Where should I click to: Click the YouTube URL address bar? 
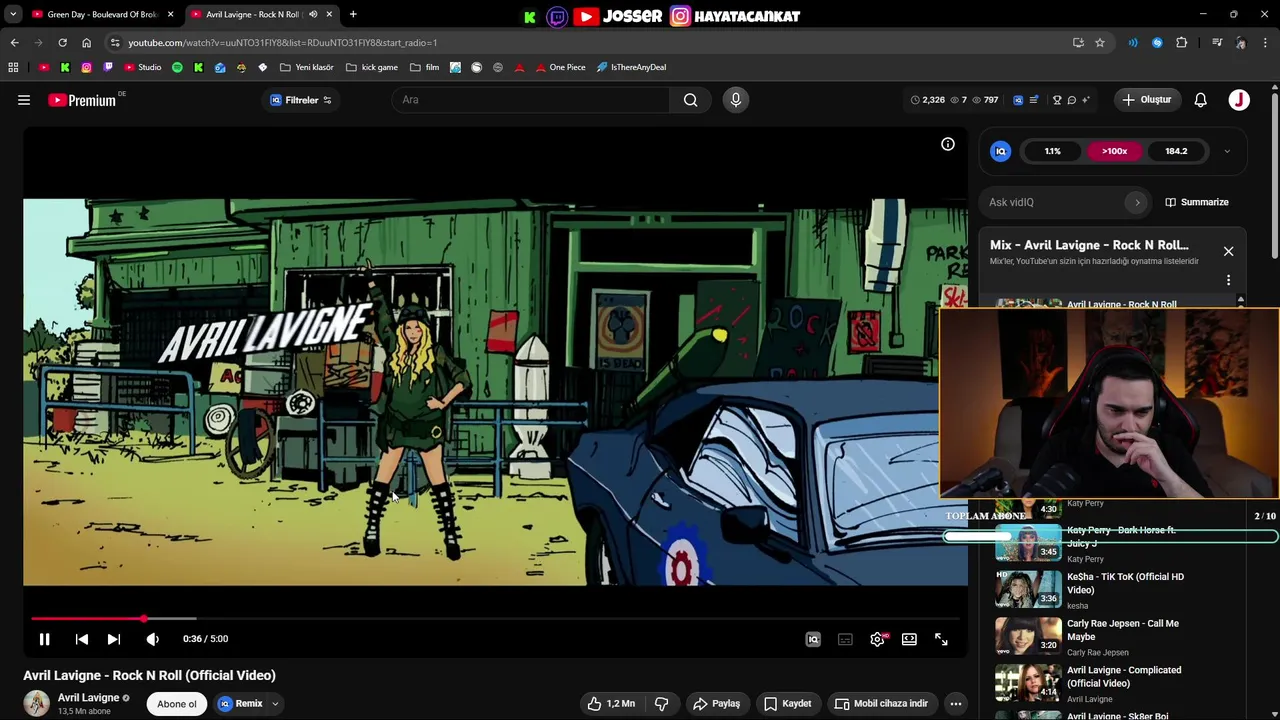590,43
